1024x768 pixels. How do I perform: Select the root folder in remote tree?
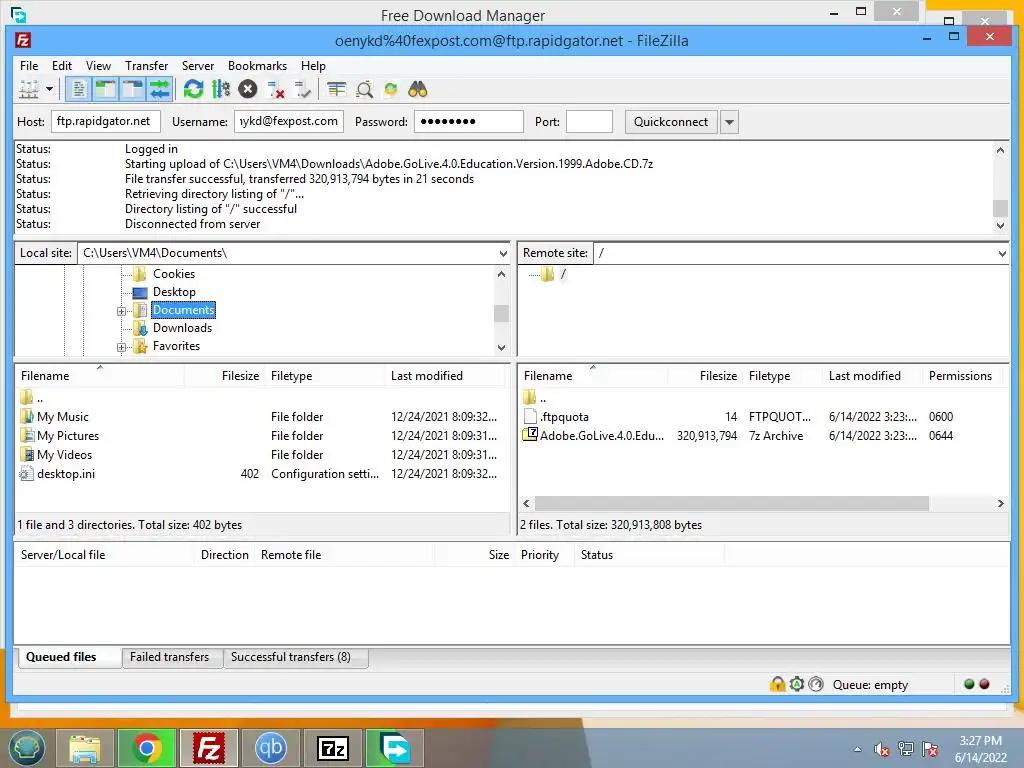pos(562,274)
